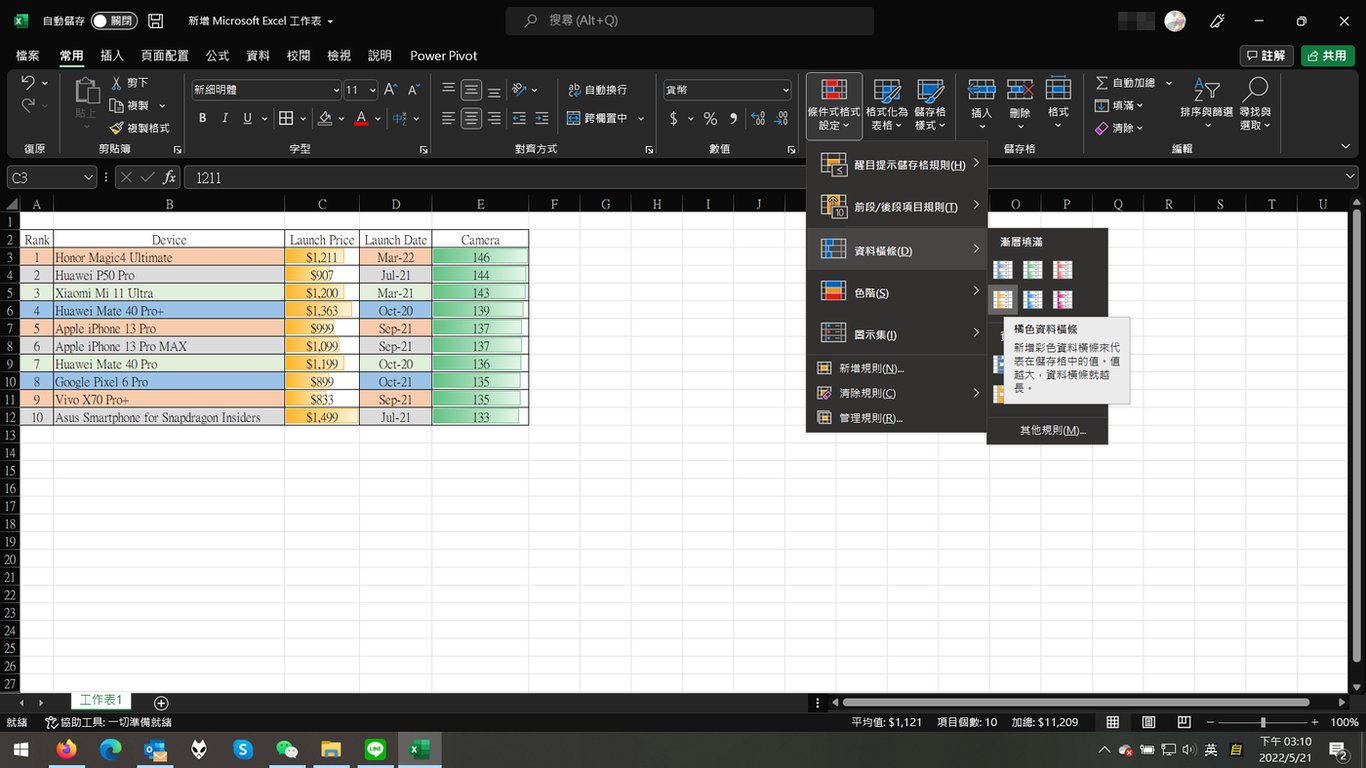Click 其他規則 (More Rules) in data bar submenu

coord(1047,430)
